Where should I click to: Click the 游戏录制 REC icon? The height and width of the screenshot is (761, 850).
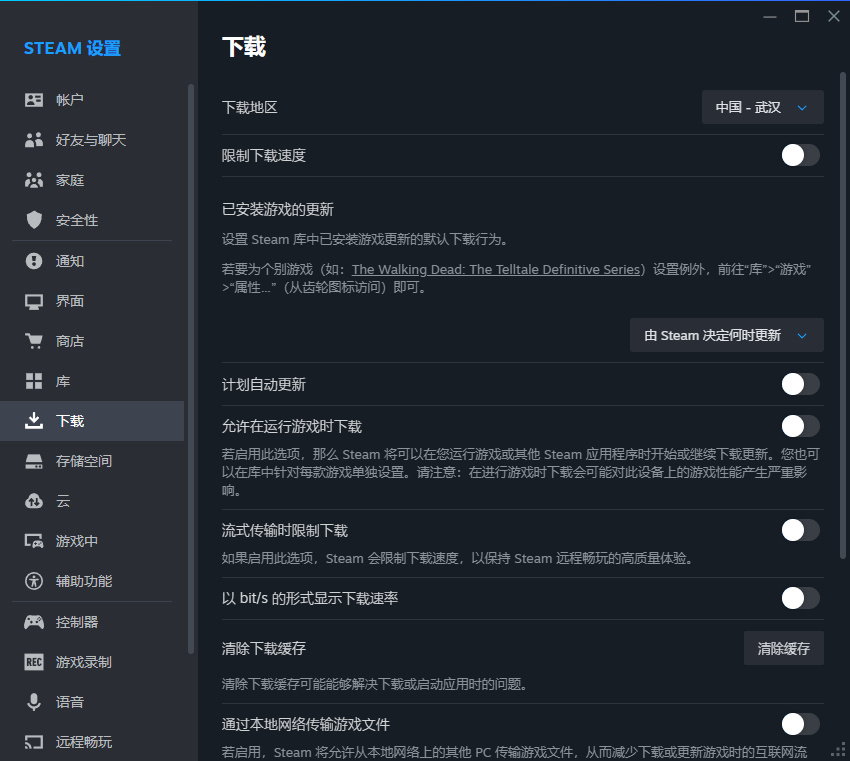(x=34, y=662)
